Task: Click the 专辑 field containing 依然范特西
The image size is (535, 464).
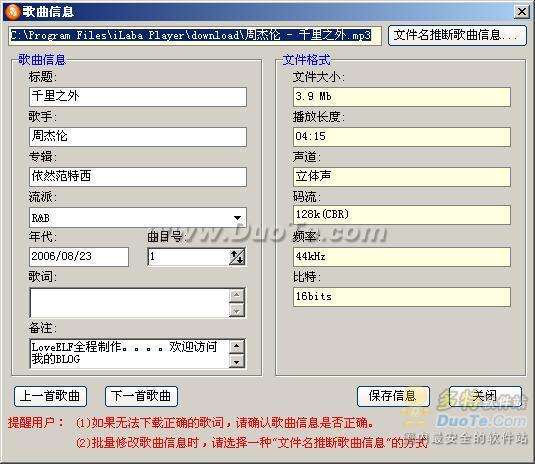Action: [x=138, y=177]
